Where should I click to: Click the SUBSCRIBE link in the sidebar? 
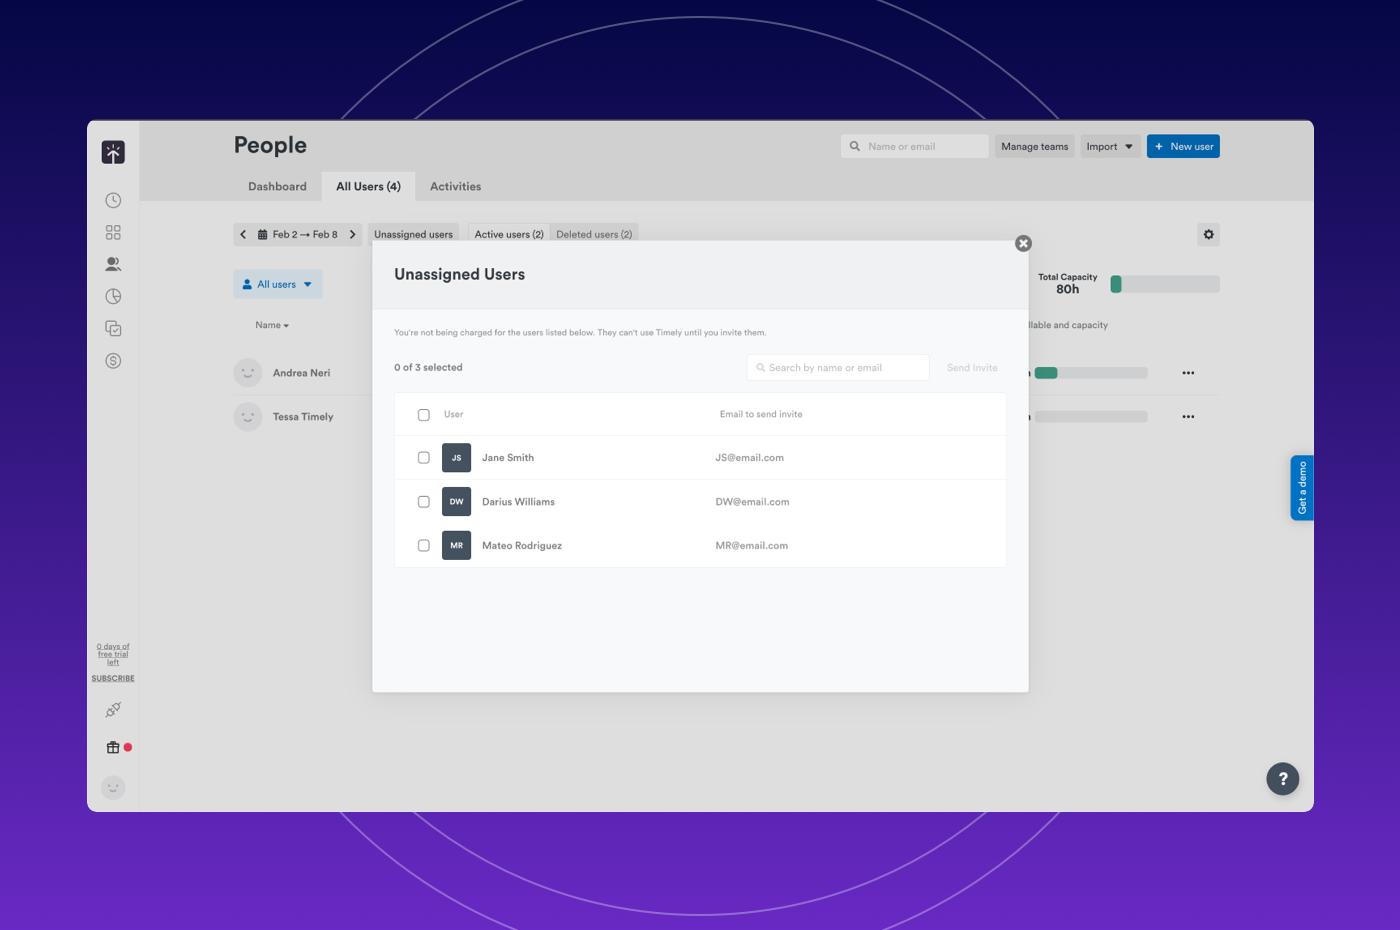point(112,677)
